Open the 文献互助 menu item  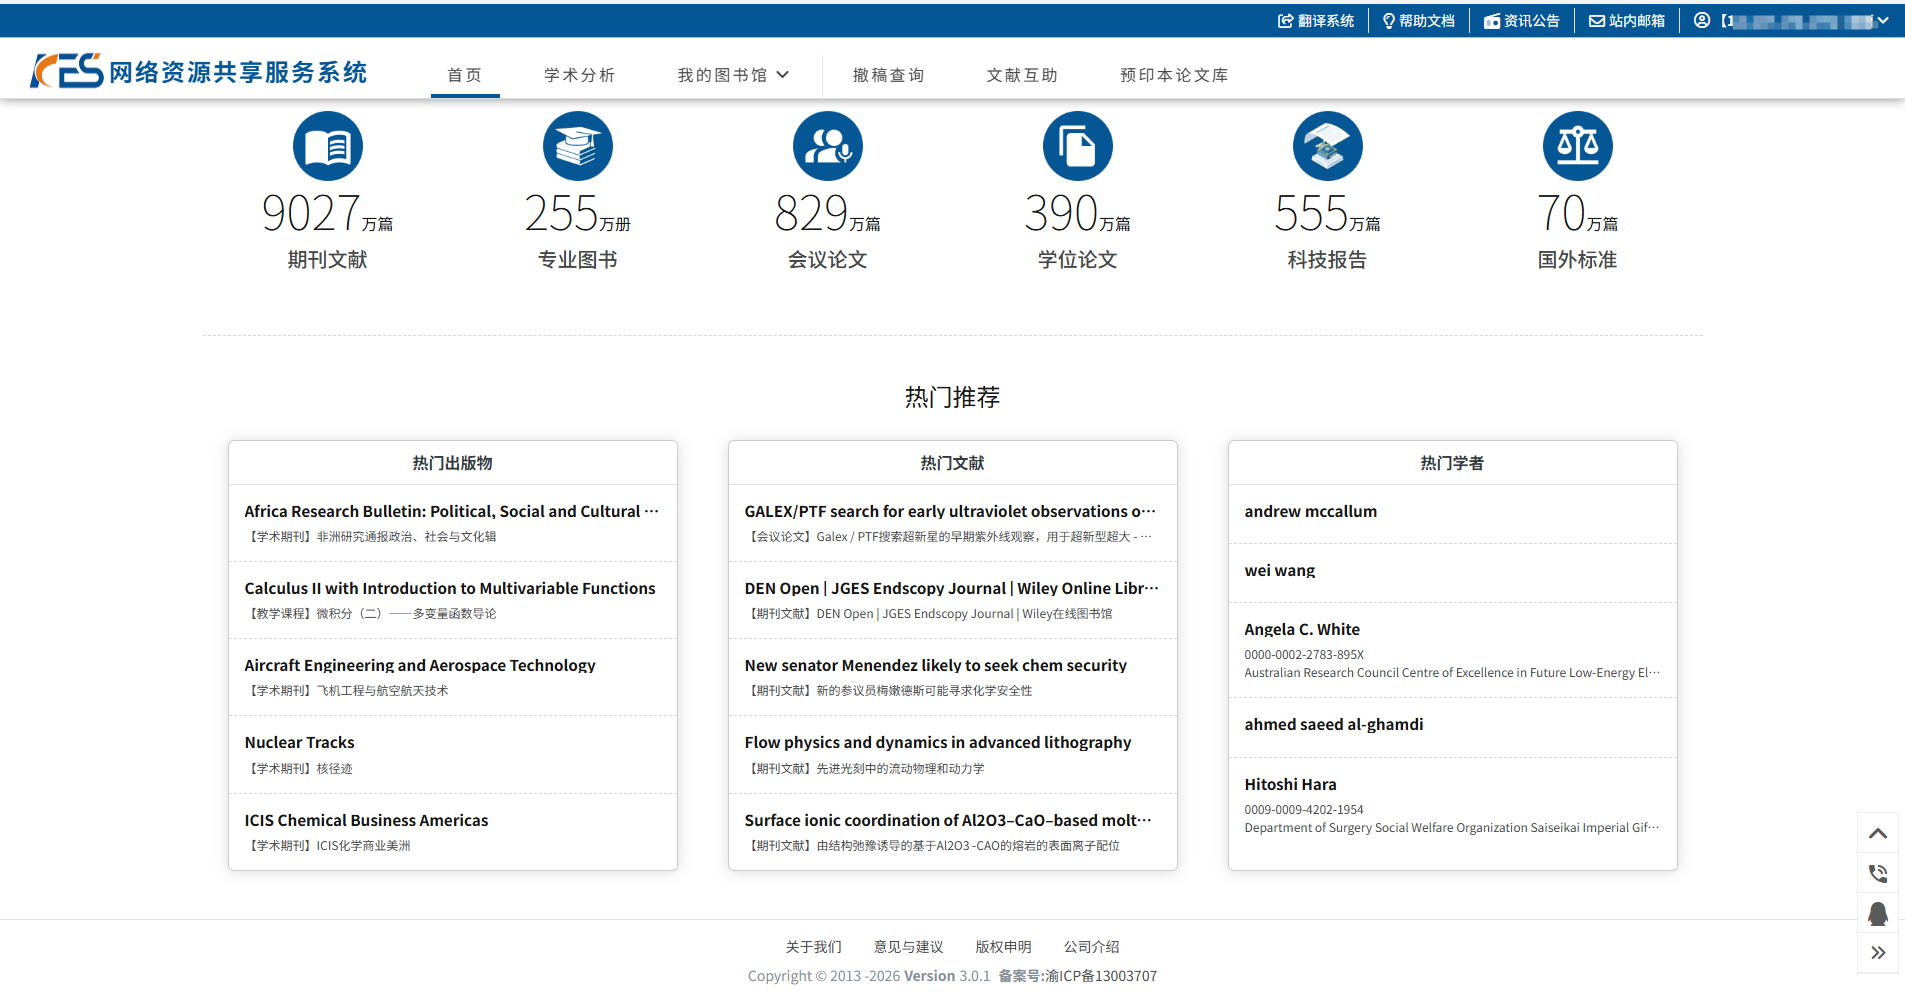coord(1022,75)
